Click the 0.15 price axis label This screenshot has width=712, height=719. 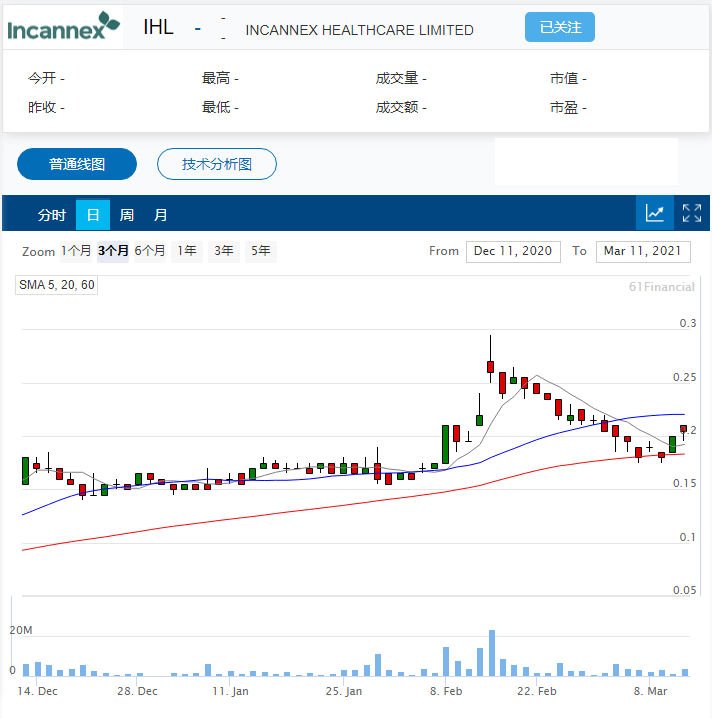684,483
